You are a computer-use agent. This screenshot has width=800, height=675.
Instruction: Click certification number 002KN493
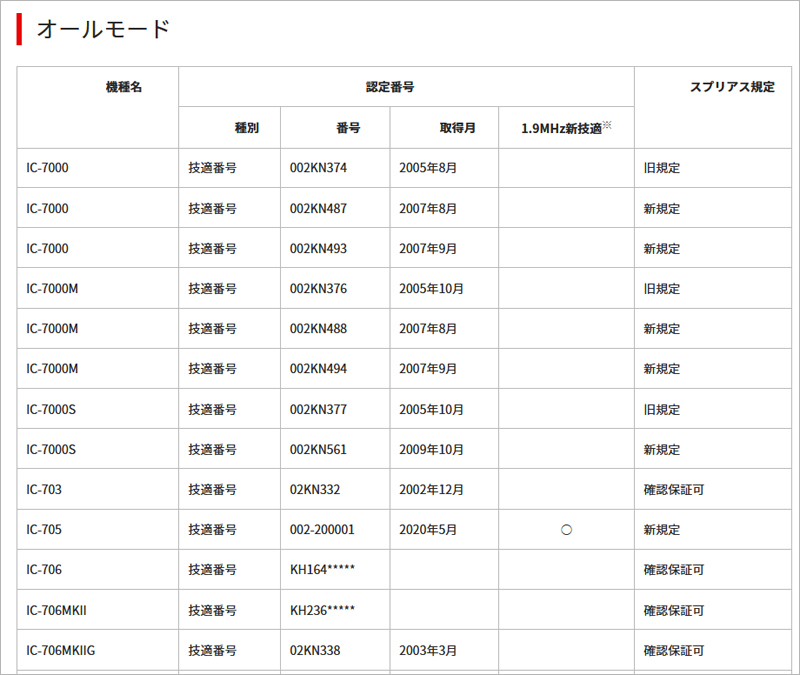(318, 248)
